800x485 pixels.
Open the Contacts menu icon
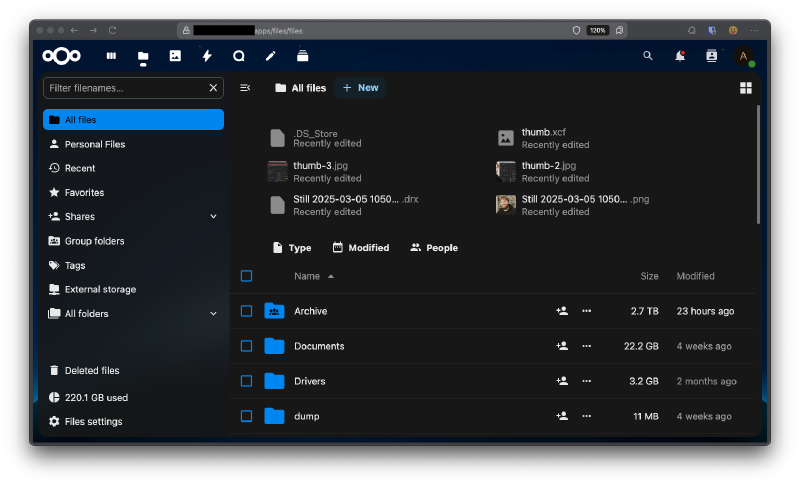coord(712,56)
